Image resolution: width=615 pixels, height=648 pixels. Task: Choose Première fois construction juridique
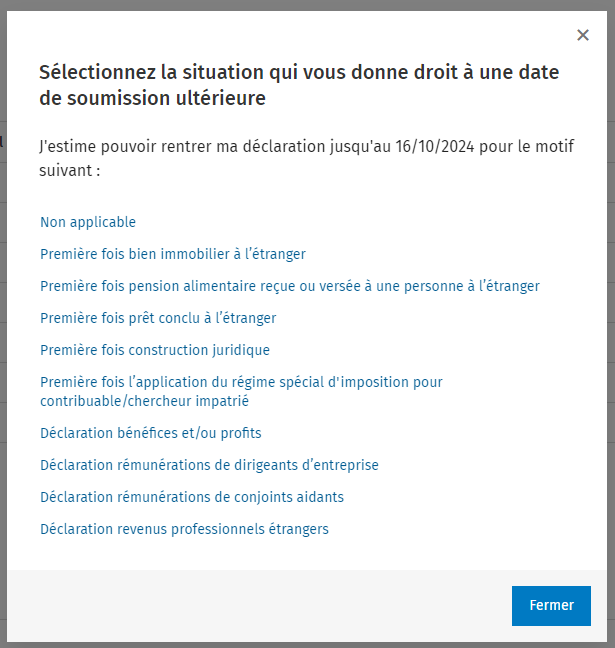155,350
